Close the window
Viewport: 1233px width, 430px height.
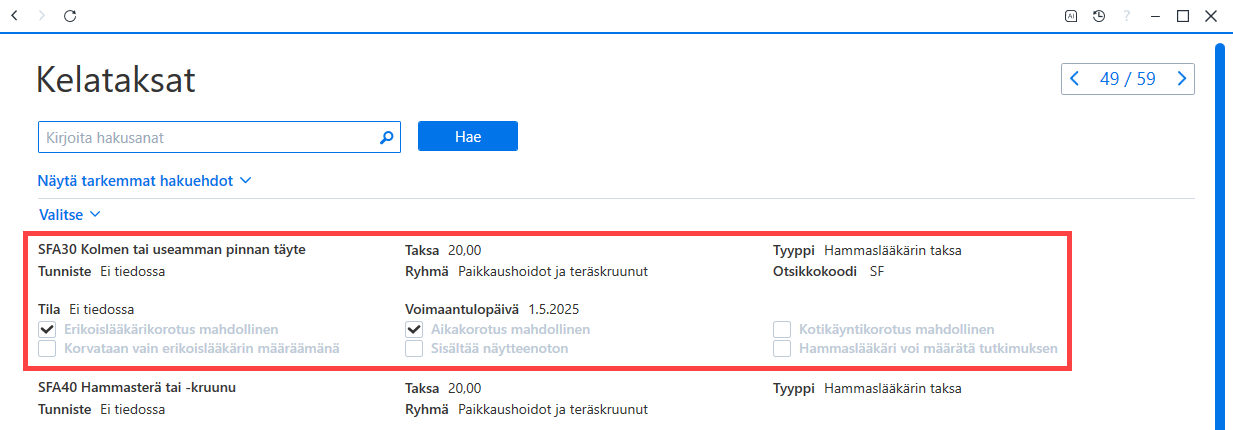(x=1210, y=16)
